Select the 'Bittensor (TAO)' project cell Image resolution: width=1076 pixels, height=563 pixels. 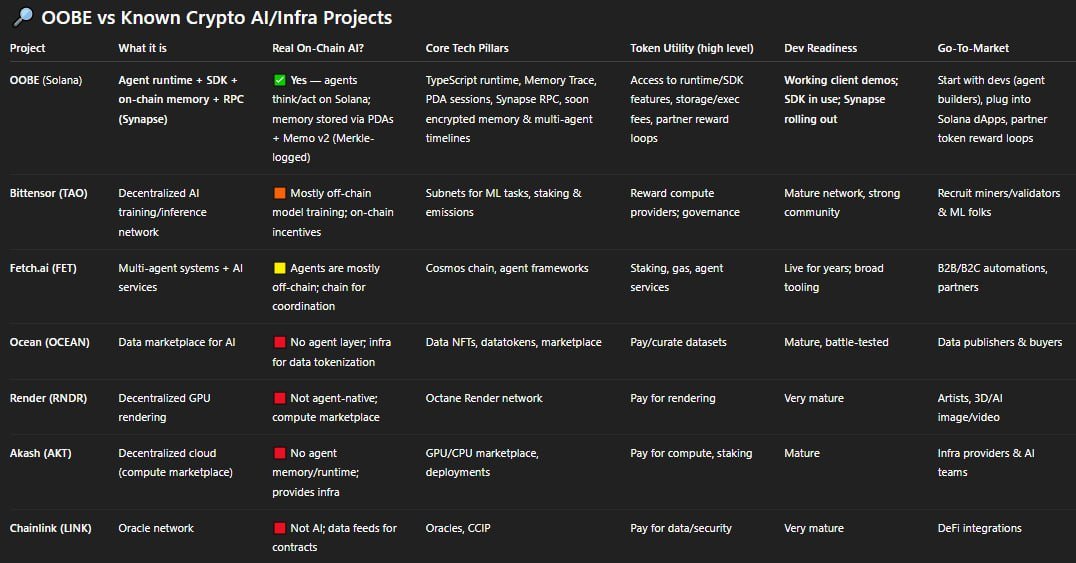tap(48, 194)
